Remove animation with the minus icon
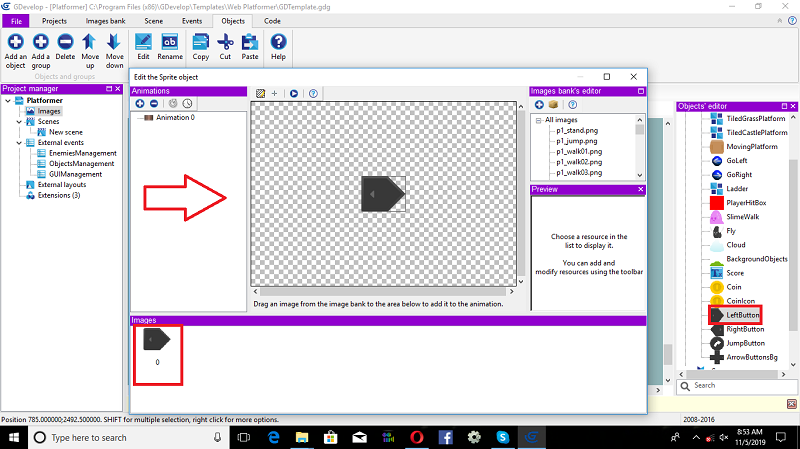 [x=154, y=104]
